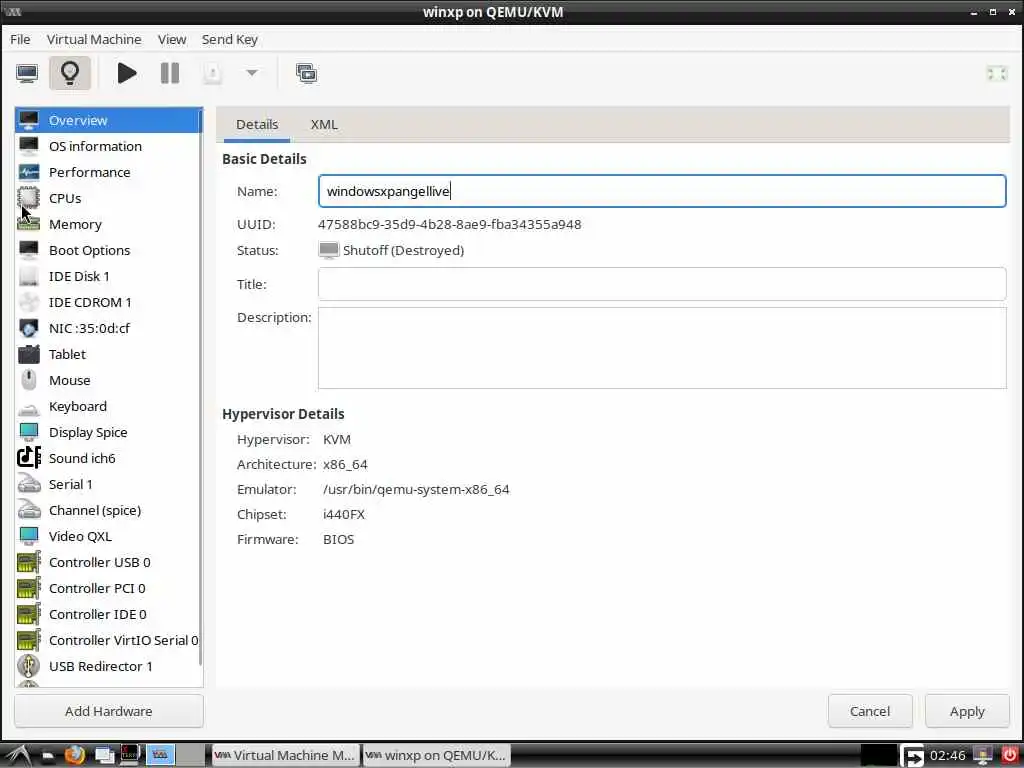Image resolution: width=1024 pixels, height=768 pixels.
Task: Open Boot Options
Action: pyautogui.click(x=108, y=250)
